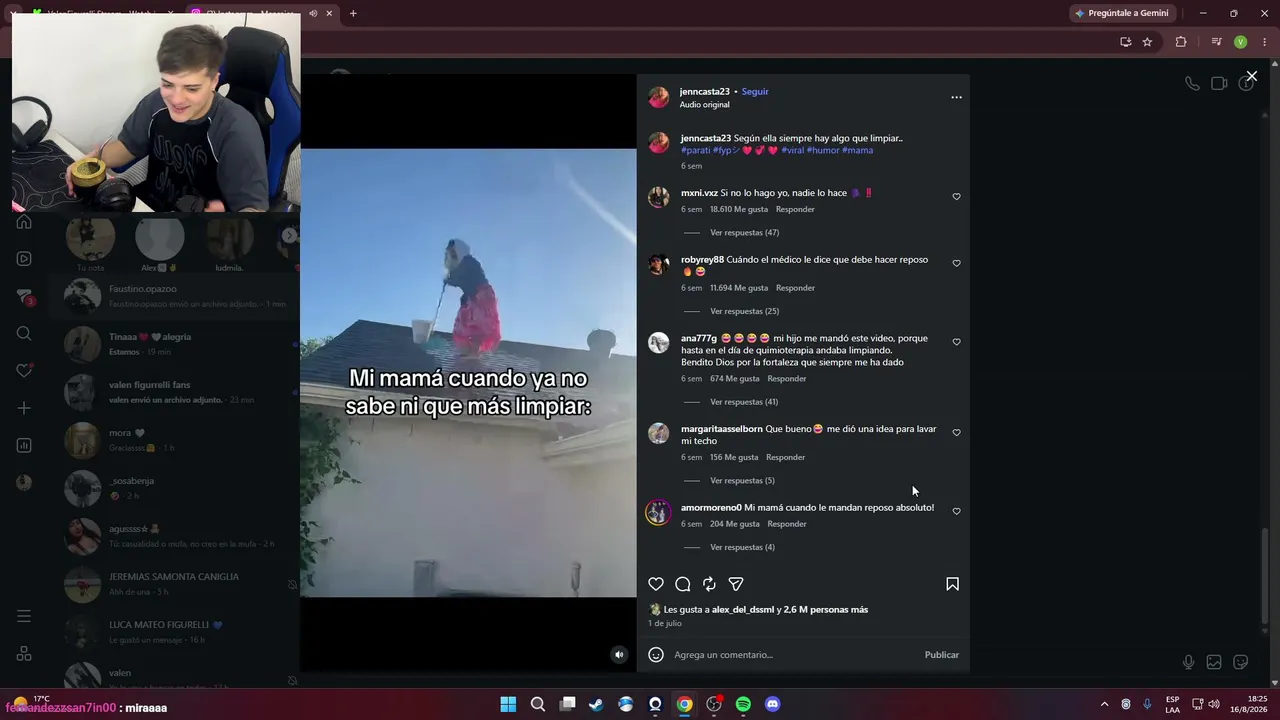The width and height of the screenshot is (1280, 720).
Task: Like the comment by robyrey88
Action: click(956, 264)
